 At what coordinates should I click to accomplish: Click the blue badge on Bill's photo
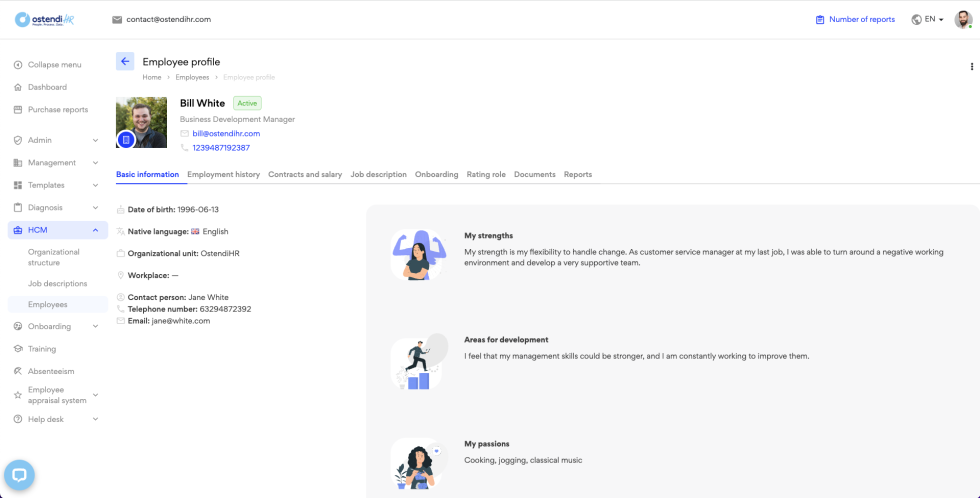126,140
